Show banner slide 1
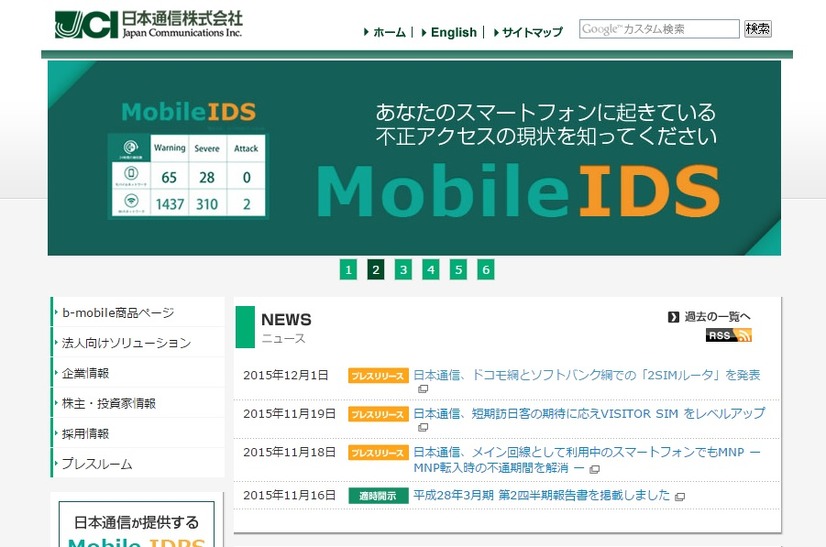The height and width of the screenshot is (547, 826). coord(348,270)
